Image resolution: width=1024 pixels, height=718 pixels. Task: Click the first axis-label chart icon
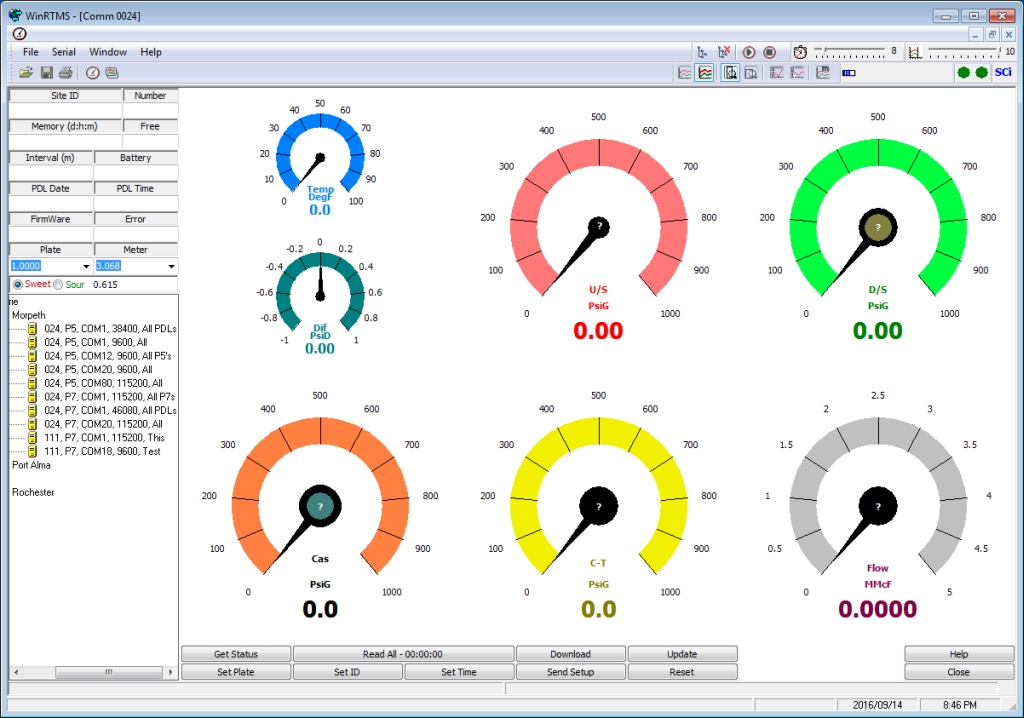[x=776, y=73]
